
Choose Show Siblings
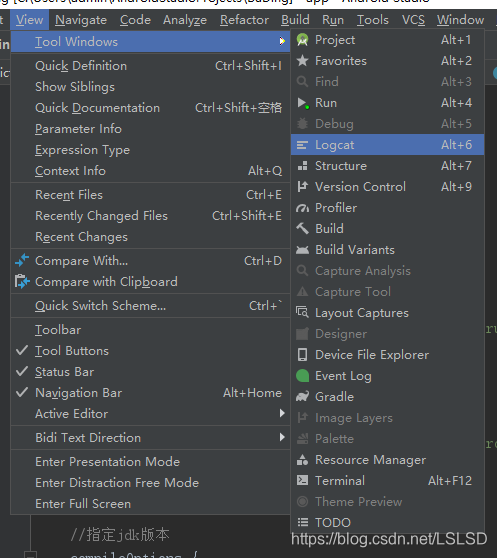(151, 87)
